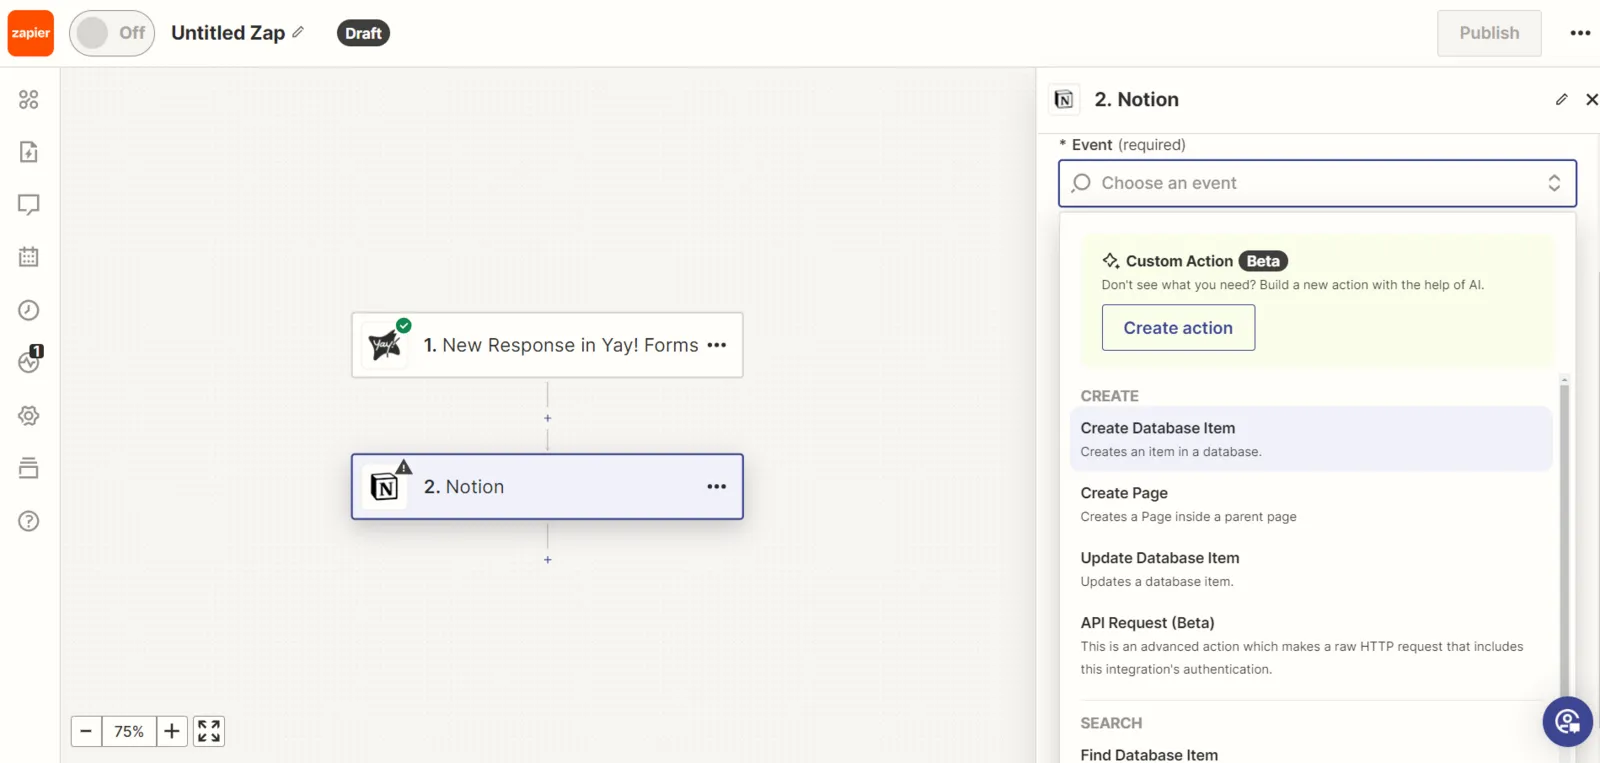The width and height of the screenshot is (1600, 763).
Task: Click the Yay! Forms app icon
Action: pyautogui.click(x=385, y=345)
